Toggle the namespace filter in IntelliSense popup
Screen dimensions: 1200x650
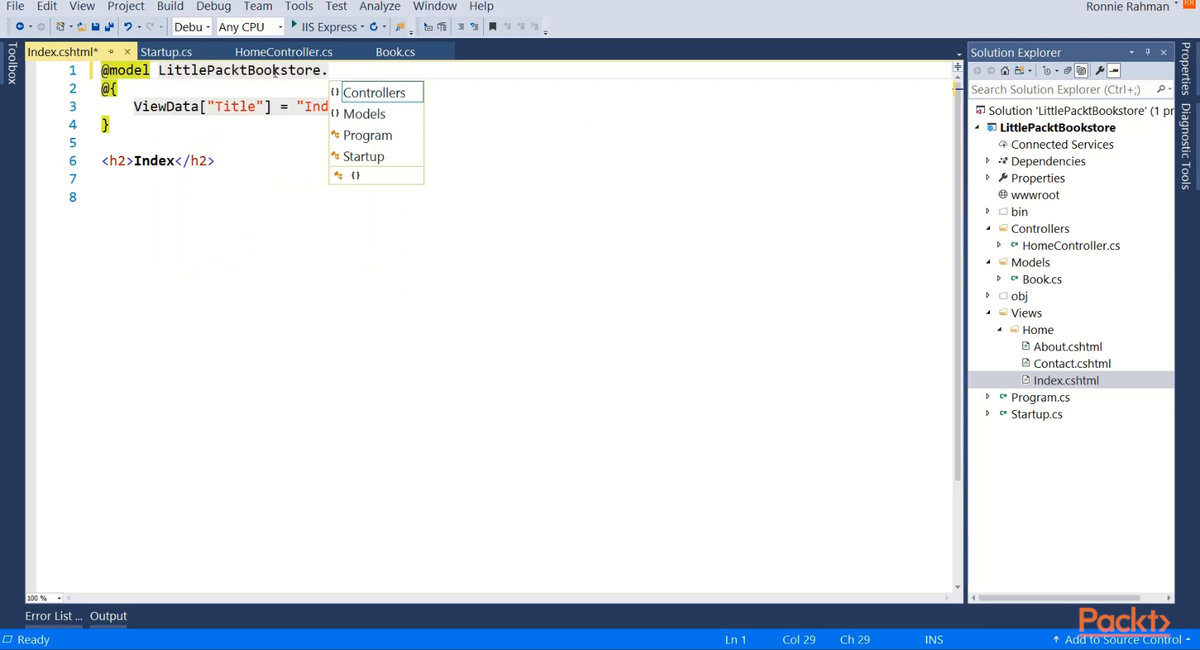click(x=355, y=175)
